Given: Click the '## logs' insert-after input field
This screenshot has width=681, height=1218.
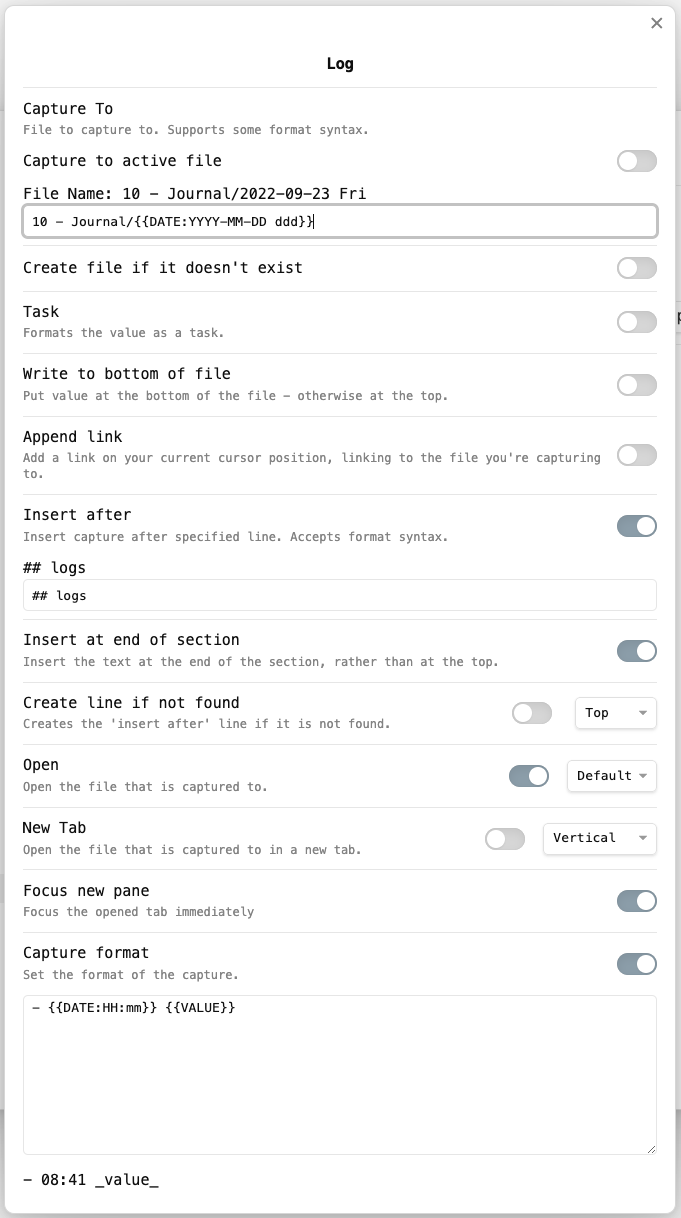Looking at the screenshot, I should pyautogui.click(x=340, y=595).
